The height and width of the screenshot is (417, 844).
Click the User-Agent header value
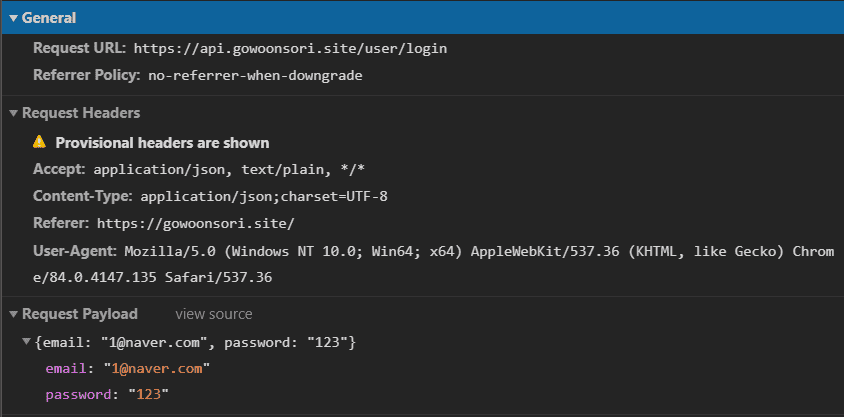(479, 250)
